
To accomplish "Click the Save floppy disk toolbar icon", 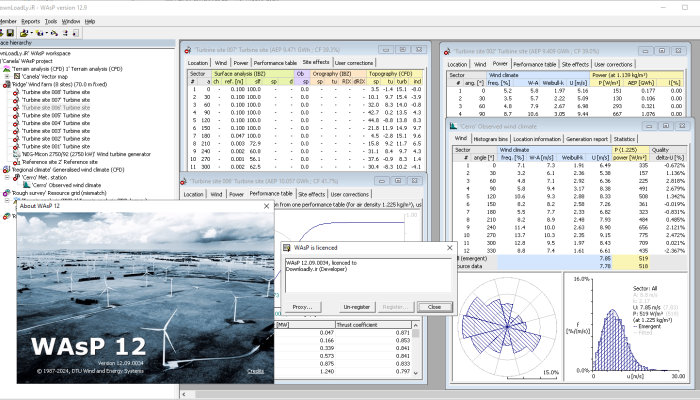I will tap(10, 33).
